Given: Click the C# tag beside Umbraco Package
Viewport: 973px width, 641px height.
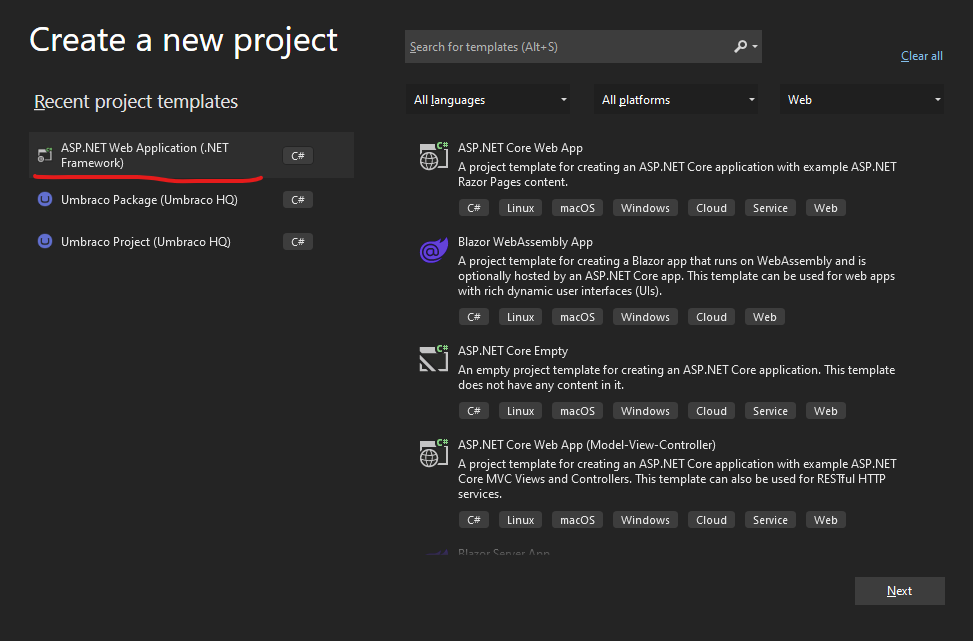Looking at the screenshot, I should coord(298,200).
